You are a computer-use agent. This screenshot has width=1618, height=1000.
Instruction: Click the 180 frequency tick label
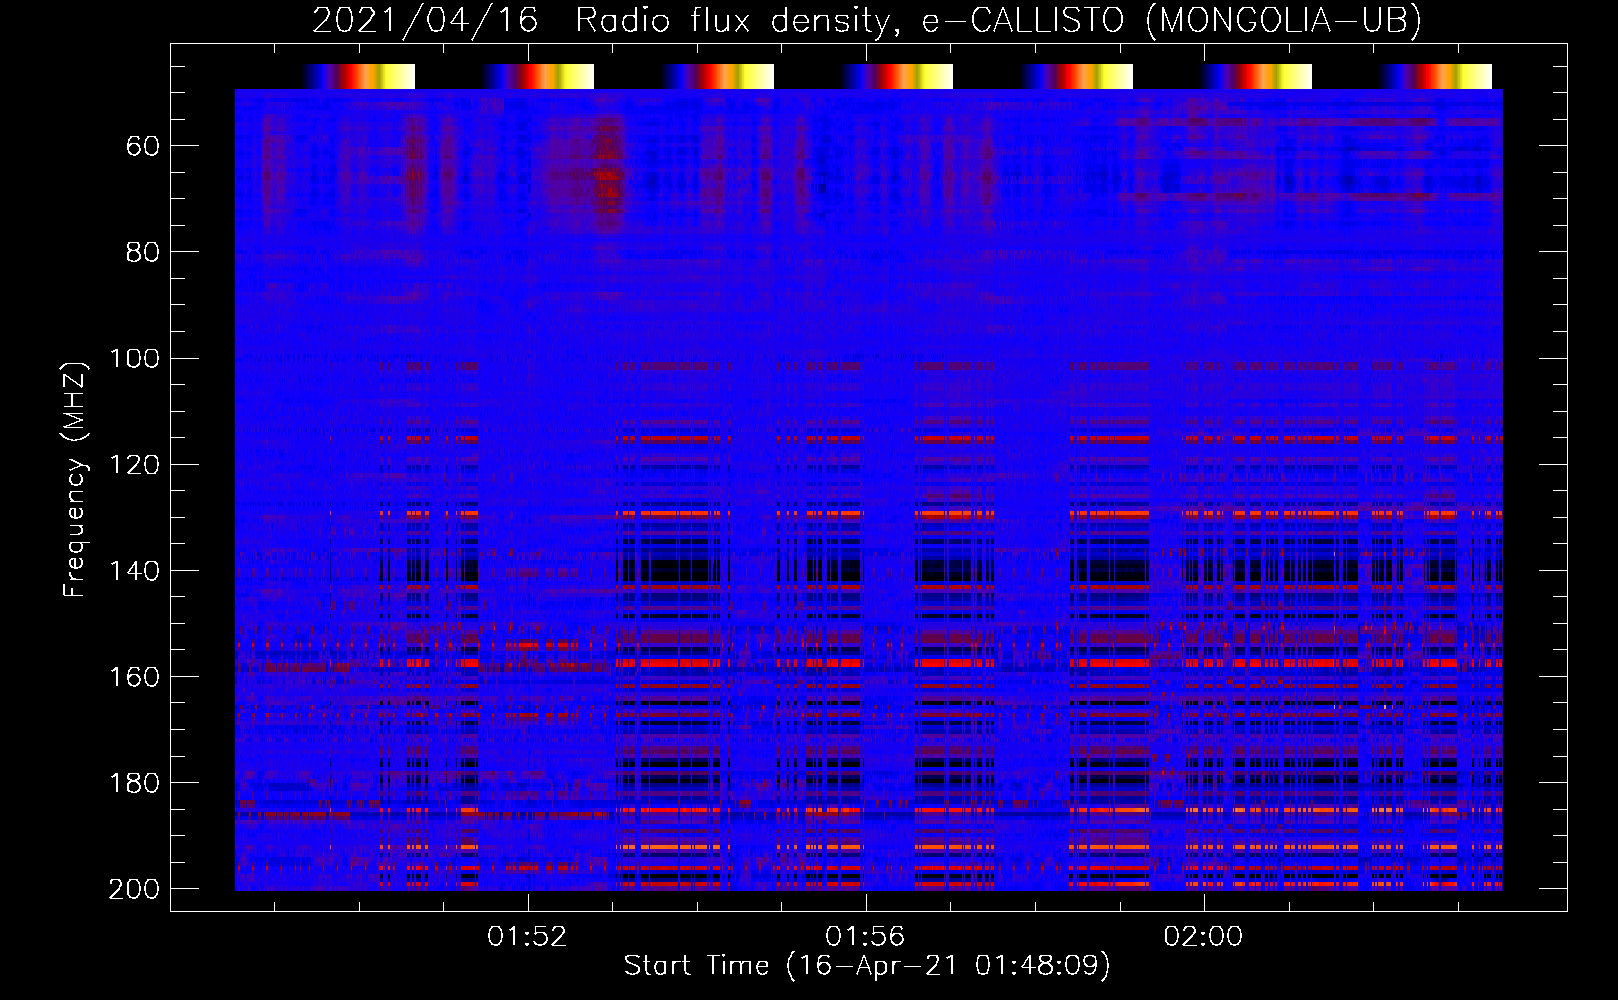coord(134,783)
